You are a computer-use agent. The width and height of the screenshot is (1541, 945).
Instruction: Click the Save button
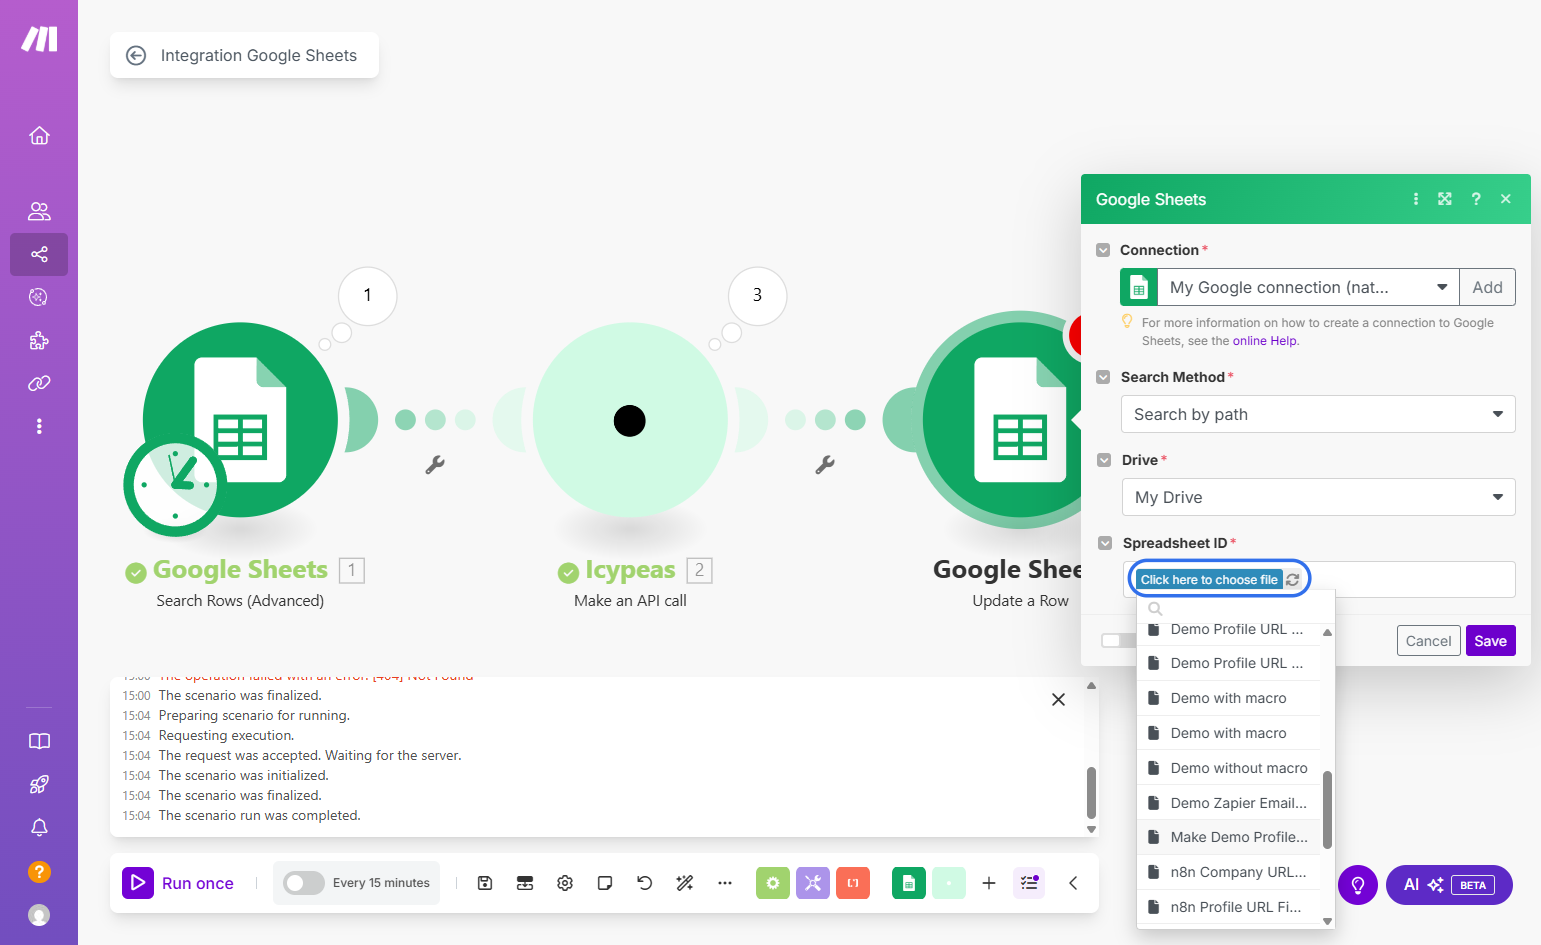(x=1490, y=641)
